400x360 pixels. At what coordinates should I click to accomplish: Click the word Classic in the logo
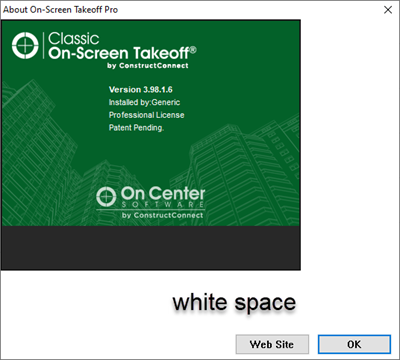pos(74,39)
